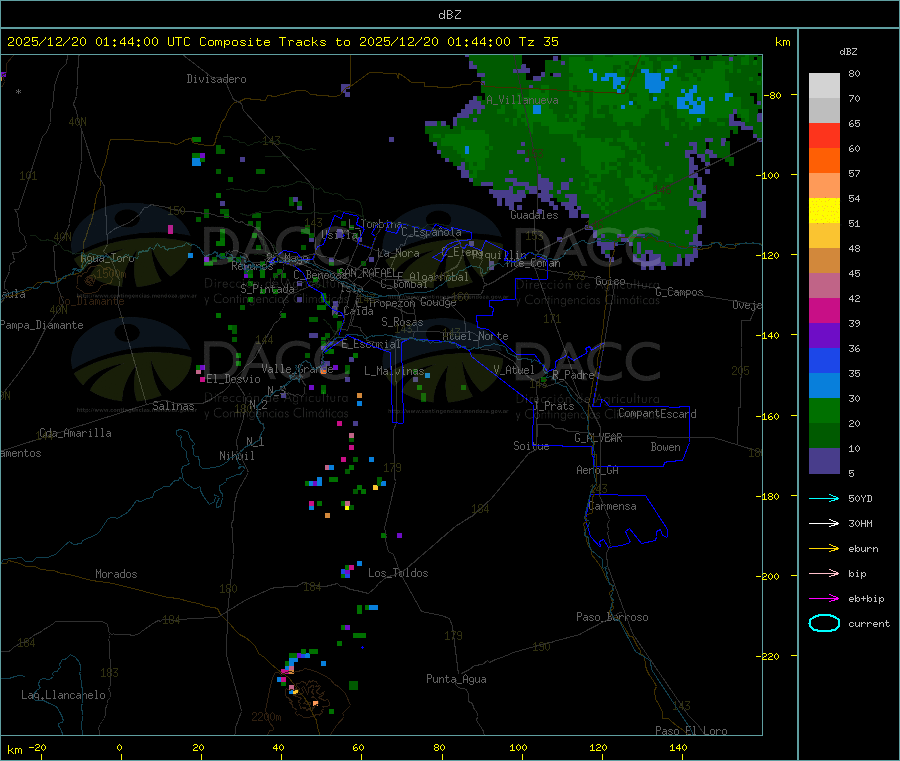Click the 'Paso_Barroso' map label
Screen dimensions: 900x761
click(612, 617)
